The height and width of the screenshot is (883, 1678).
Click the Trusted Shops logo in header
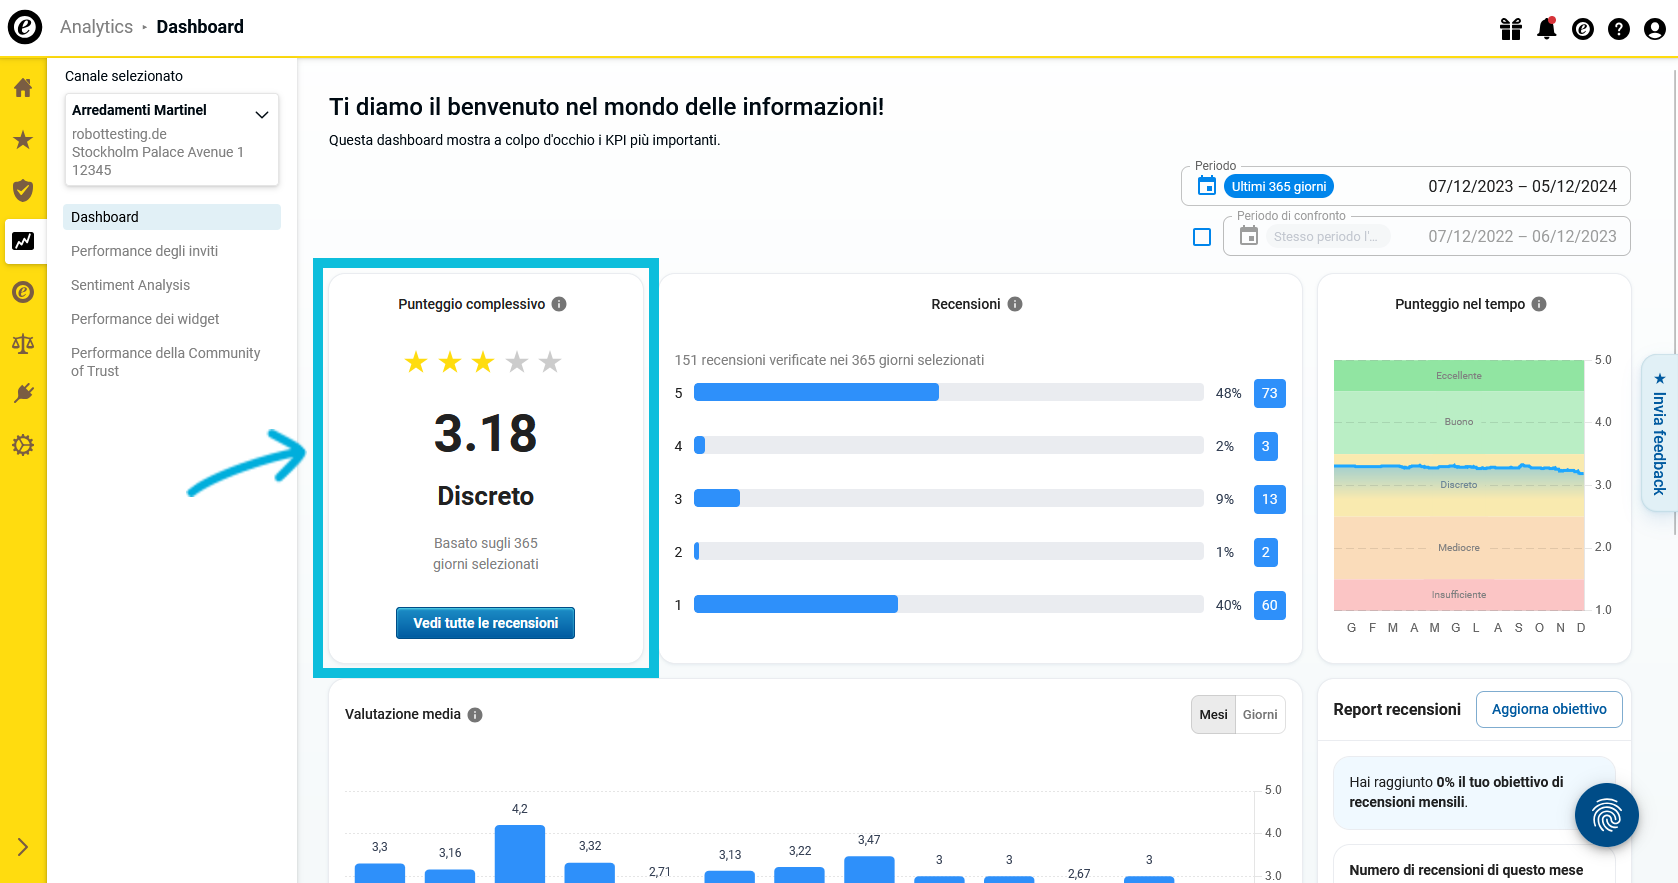[25, 27]
